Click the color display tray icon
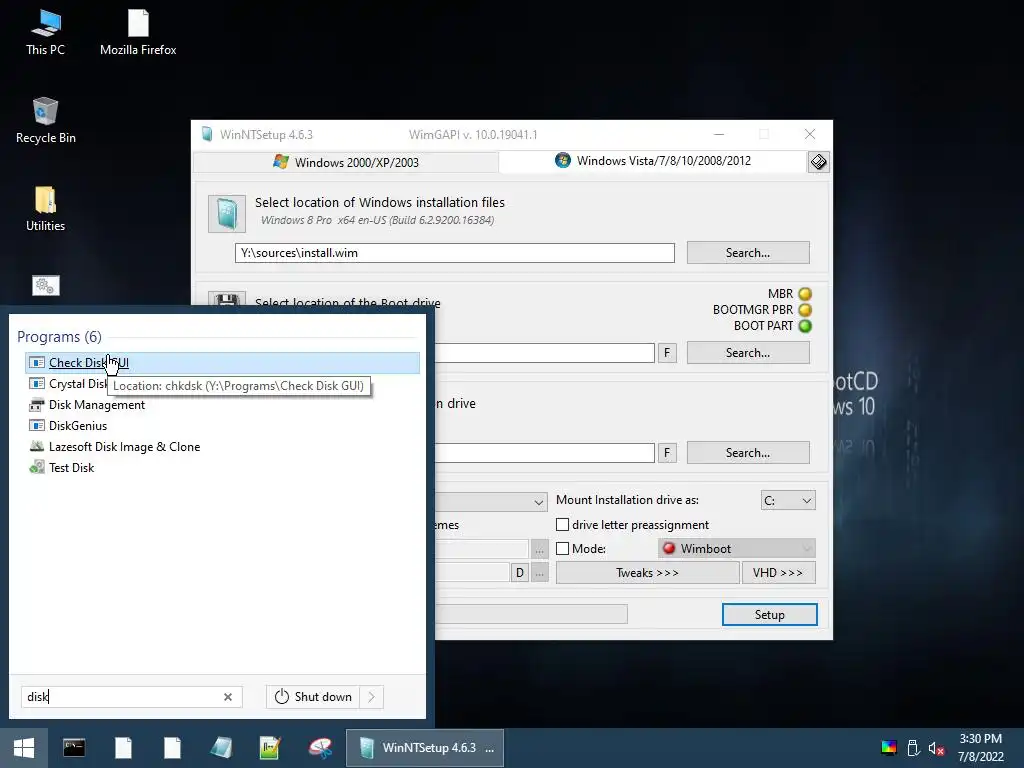The width and height of the screenshot is (1024, 768). point(889,748)
